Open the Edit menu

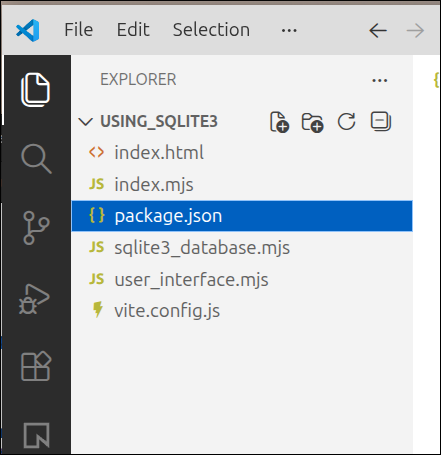tap(133, 30)
